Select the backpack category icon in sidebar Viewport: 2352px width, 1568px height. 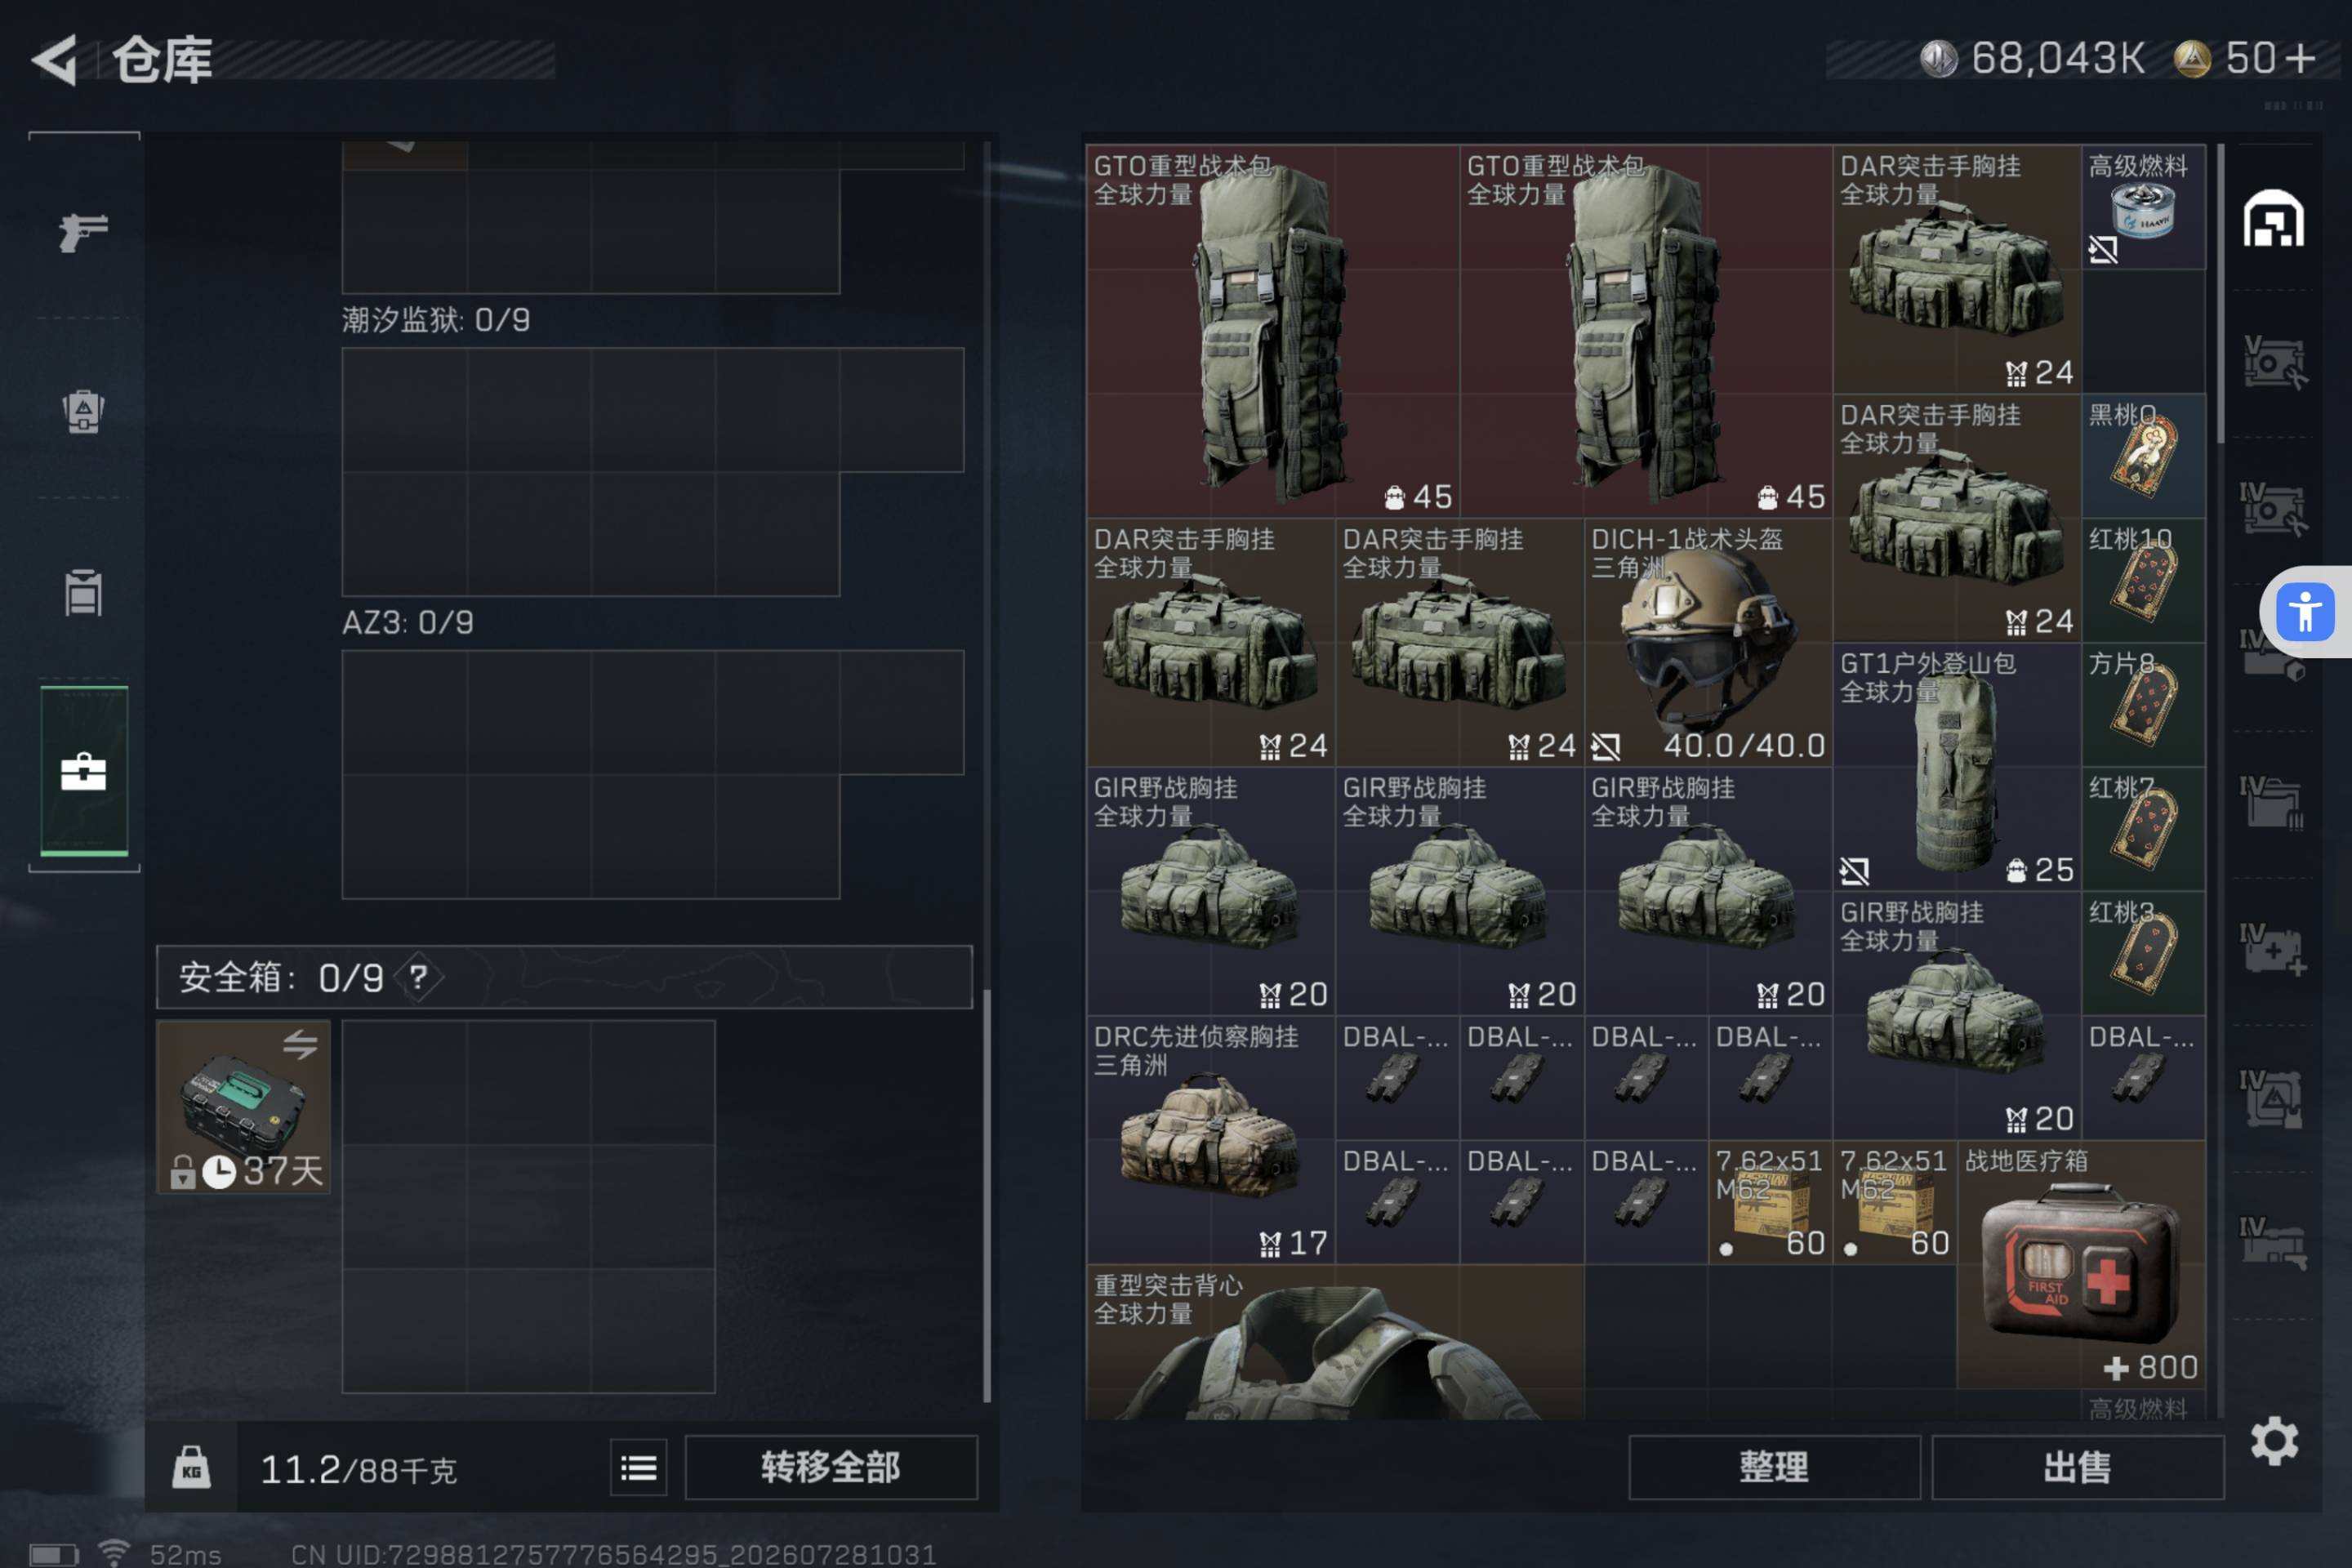point(83,410)
